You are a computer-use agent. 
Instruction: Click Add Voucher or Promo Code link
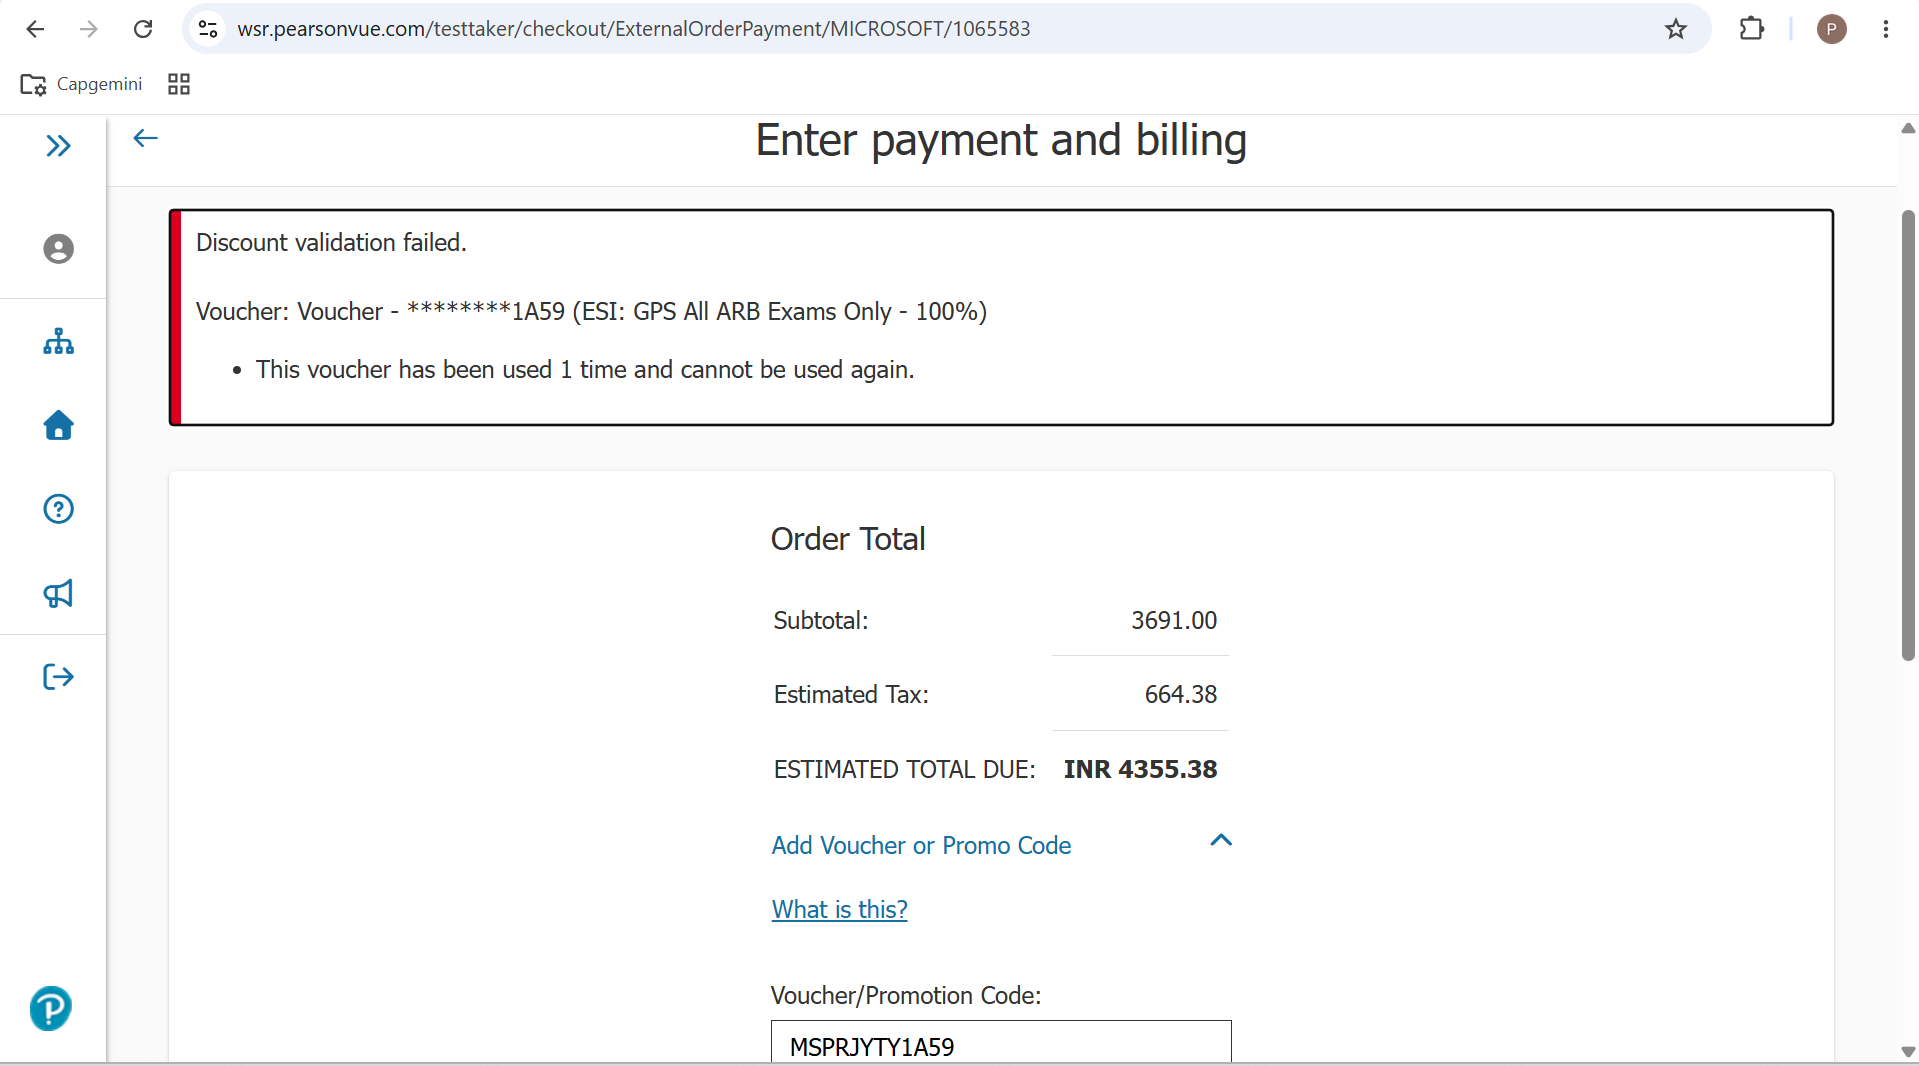click(921, 846)
